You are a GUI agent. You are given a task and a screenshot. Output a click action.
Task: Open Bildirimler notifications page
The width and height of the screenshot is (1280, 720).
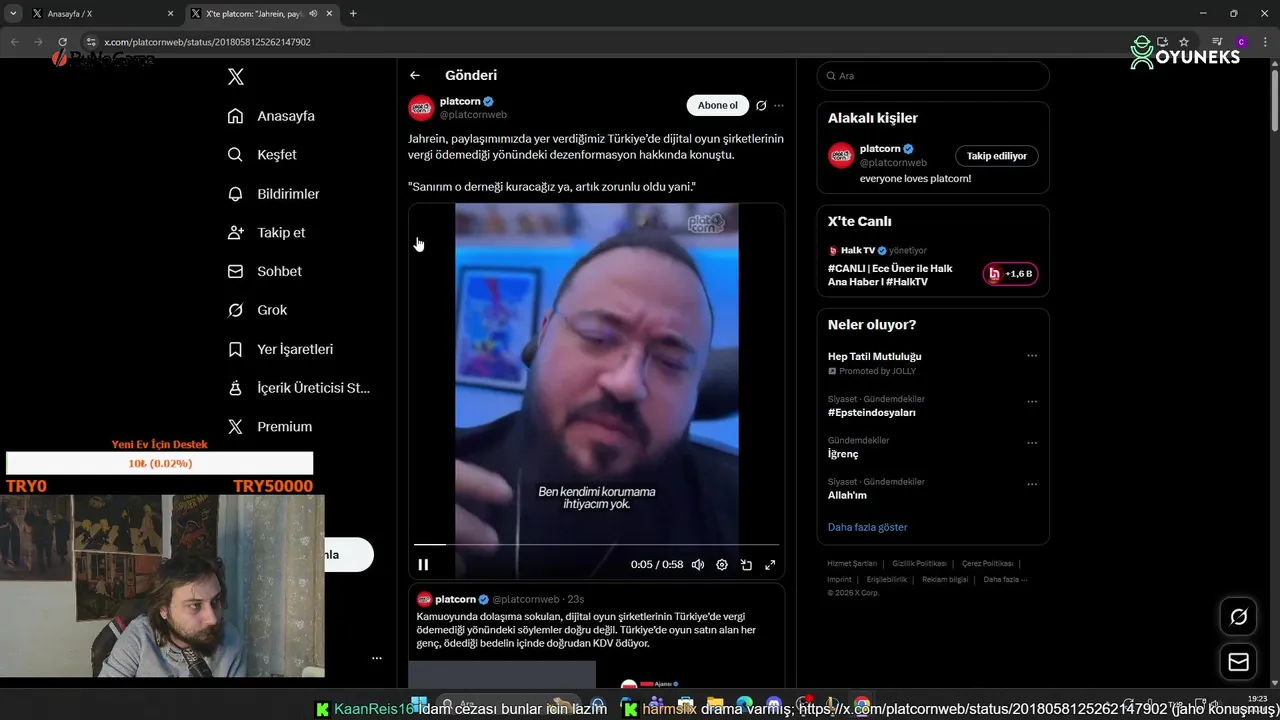273,194
